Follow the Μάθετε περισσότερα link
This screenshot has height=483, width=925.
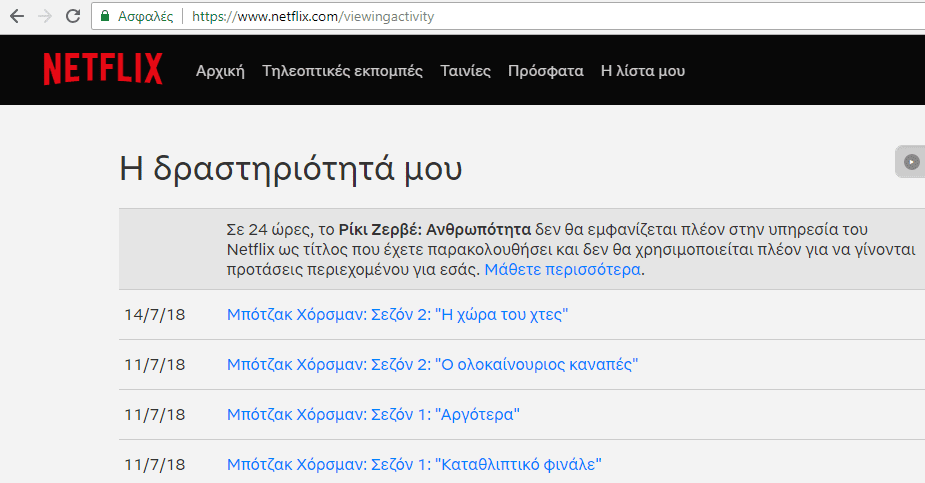coord(562,270)
